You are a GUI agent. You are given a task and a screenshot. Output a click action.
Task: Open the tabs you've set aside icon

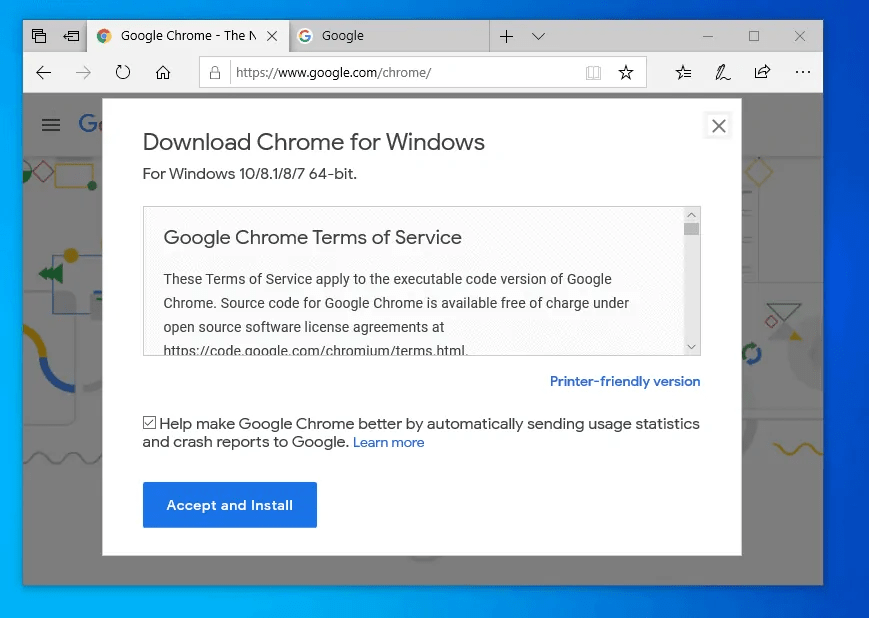click(39, 36)
